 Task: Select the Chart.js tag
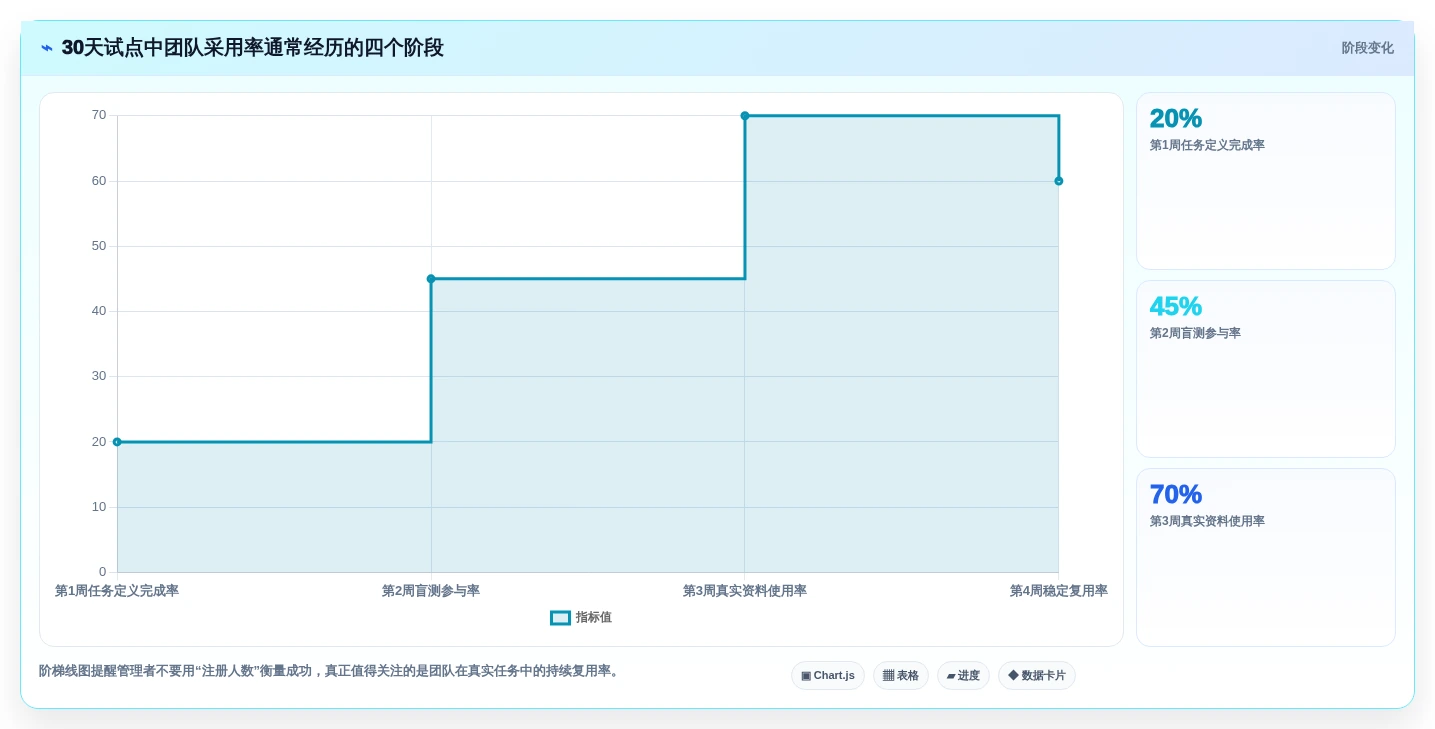[828, 676]
